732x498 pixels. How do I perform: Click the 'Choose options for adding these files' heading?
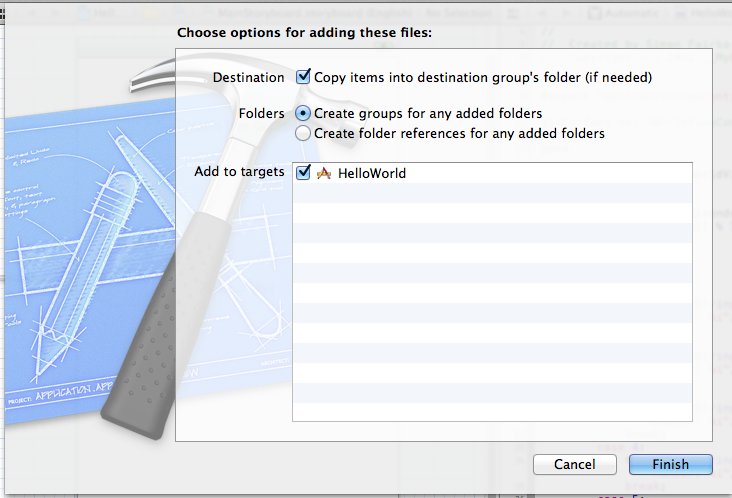(304, 33)
